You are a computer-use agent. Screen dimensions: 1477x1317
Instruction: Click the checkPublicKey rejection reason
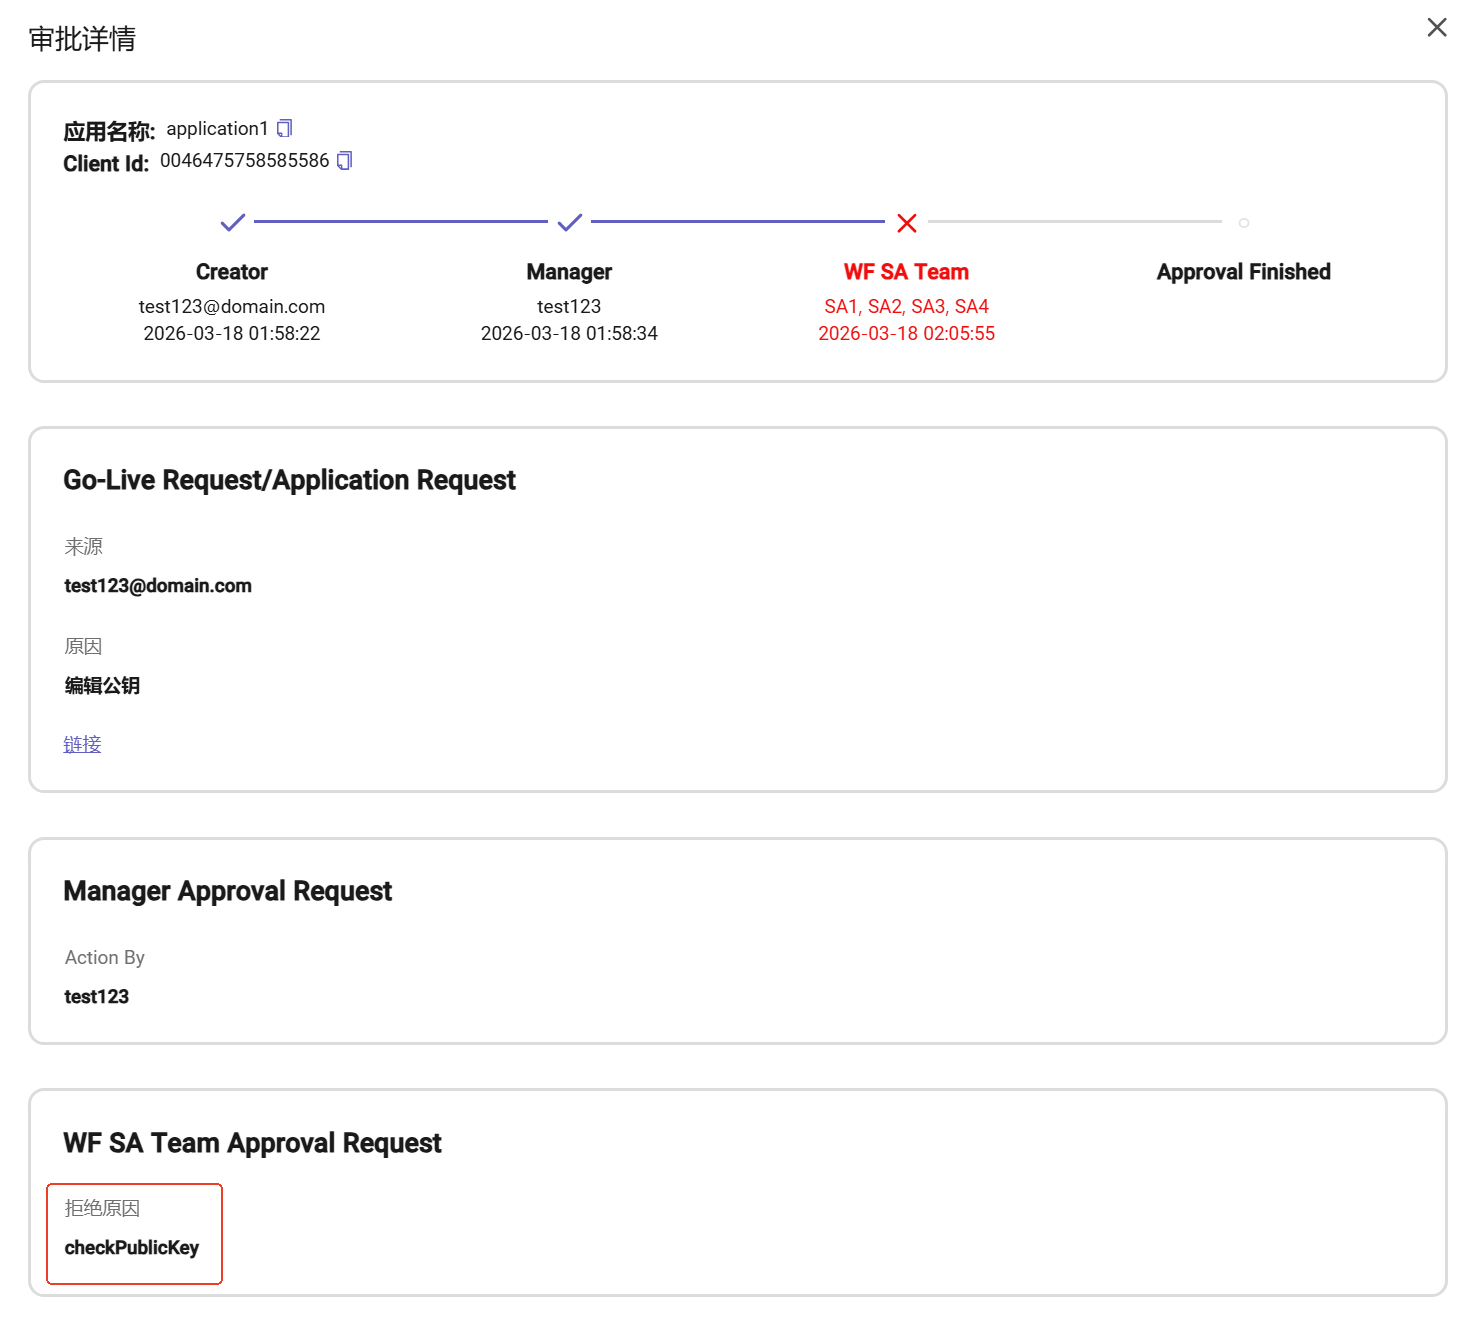[x=132, y=1248]
